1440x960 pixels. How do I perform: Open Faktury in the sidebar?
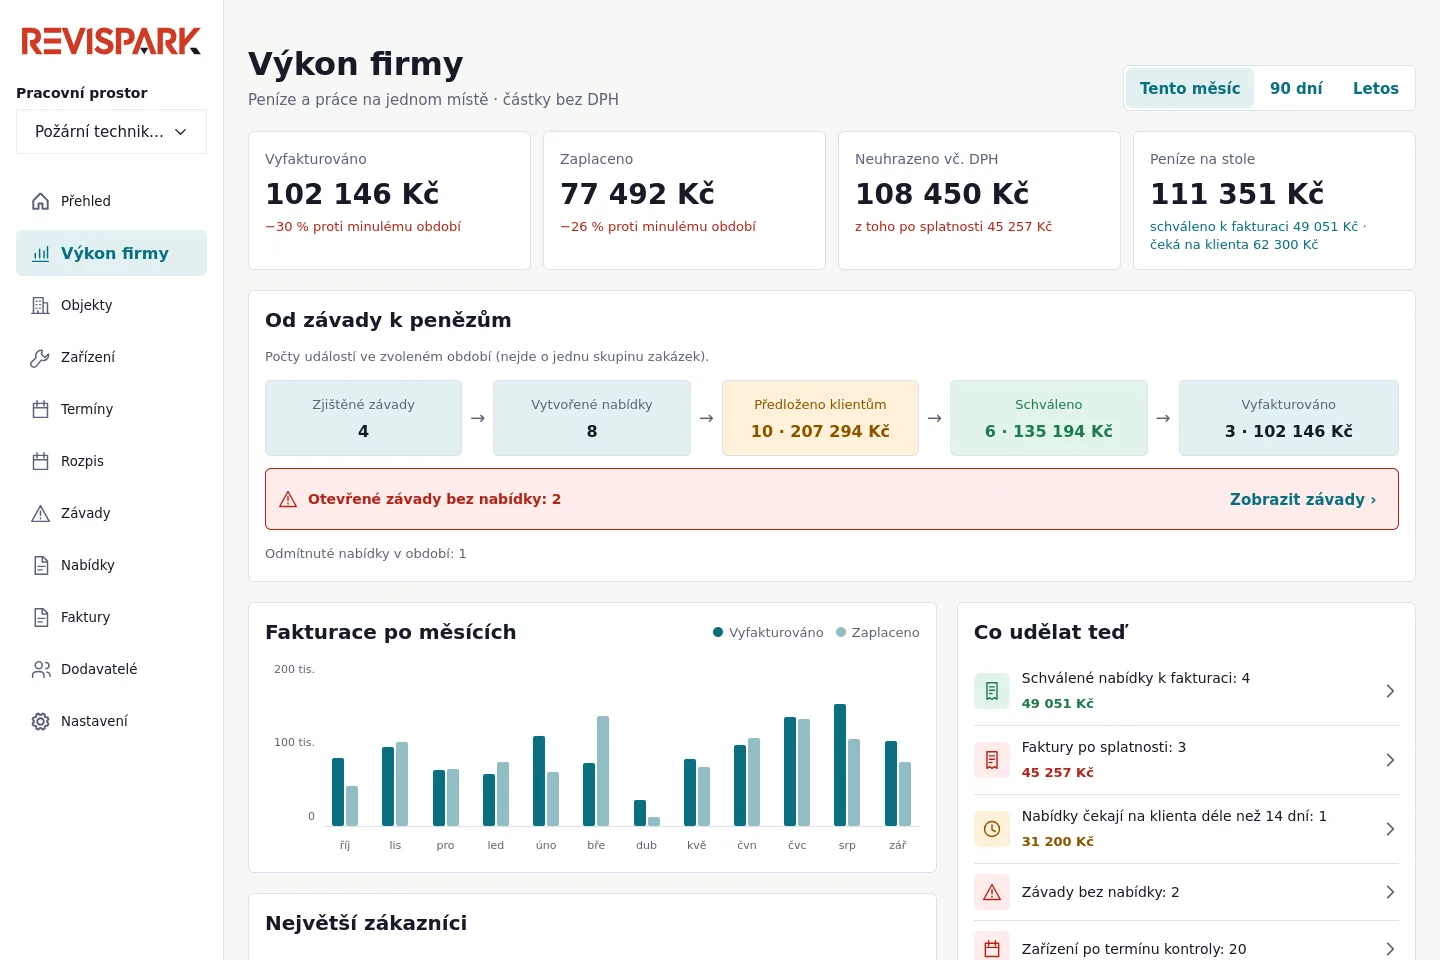pos(111,617)
